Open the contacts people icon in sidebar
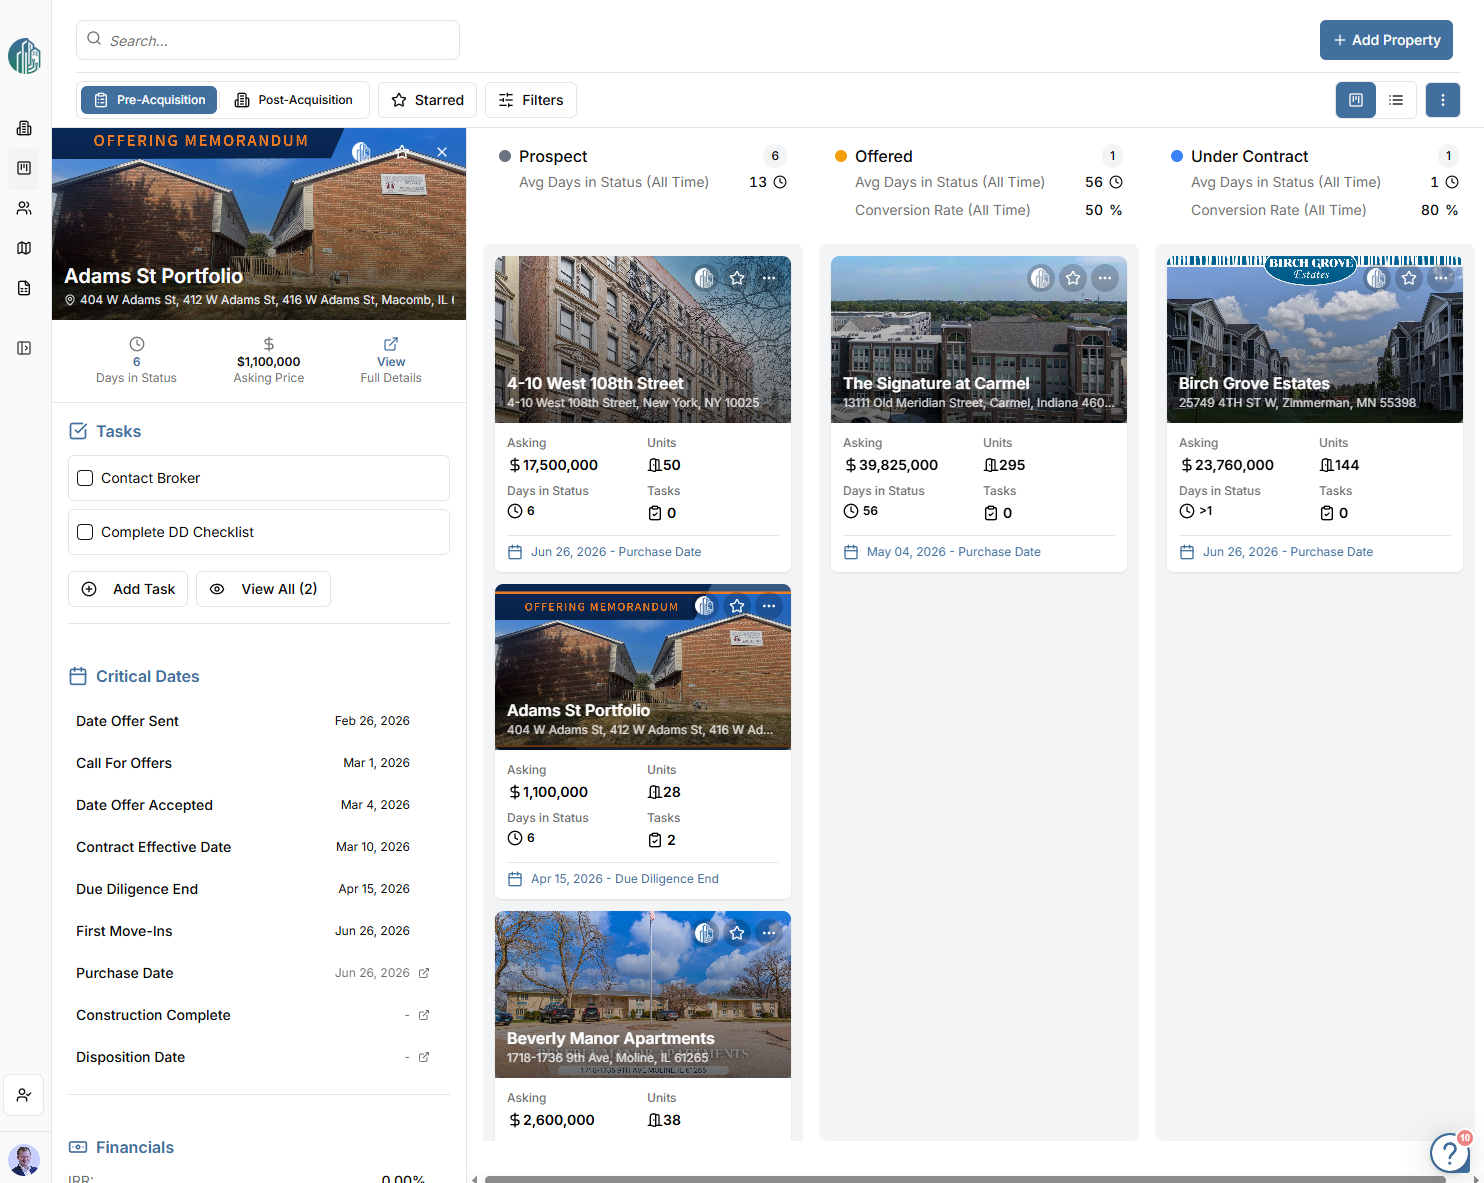This screenshot has height=1183, width=1484. pos(24,208)
